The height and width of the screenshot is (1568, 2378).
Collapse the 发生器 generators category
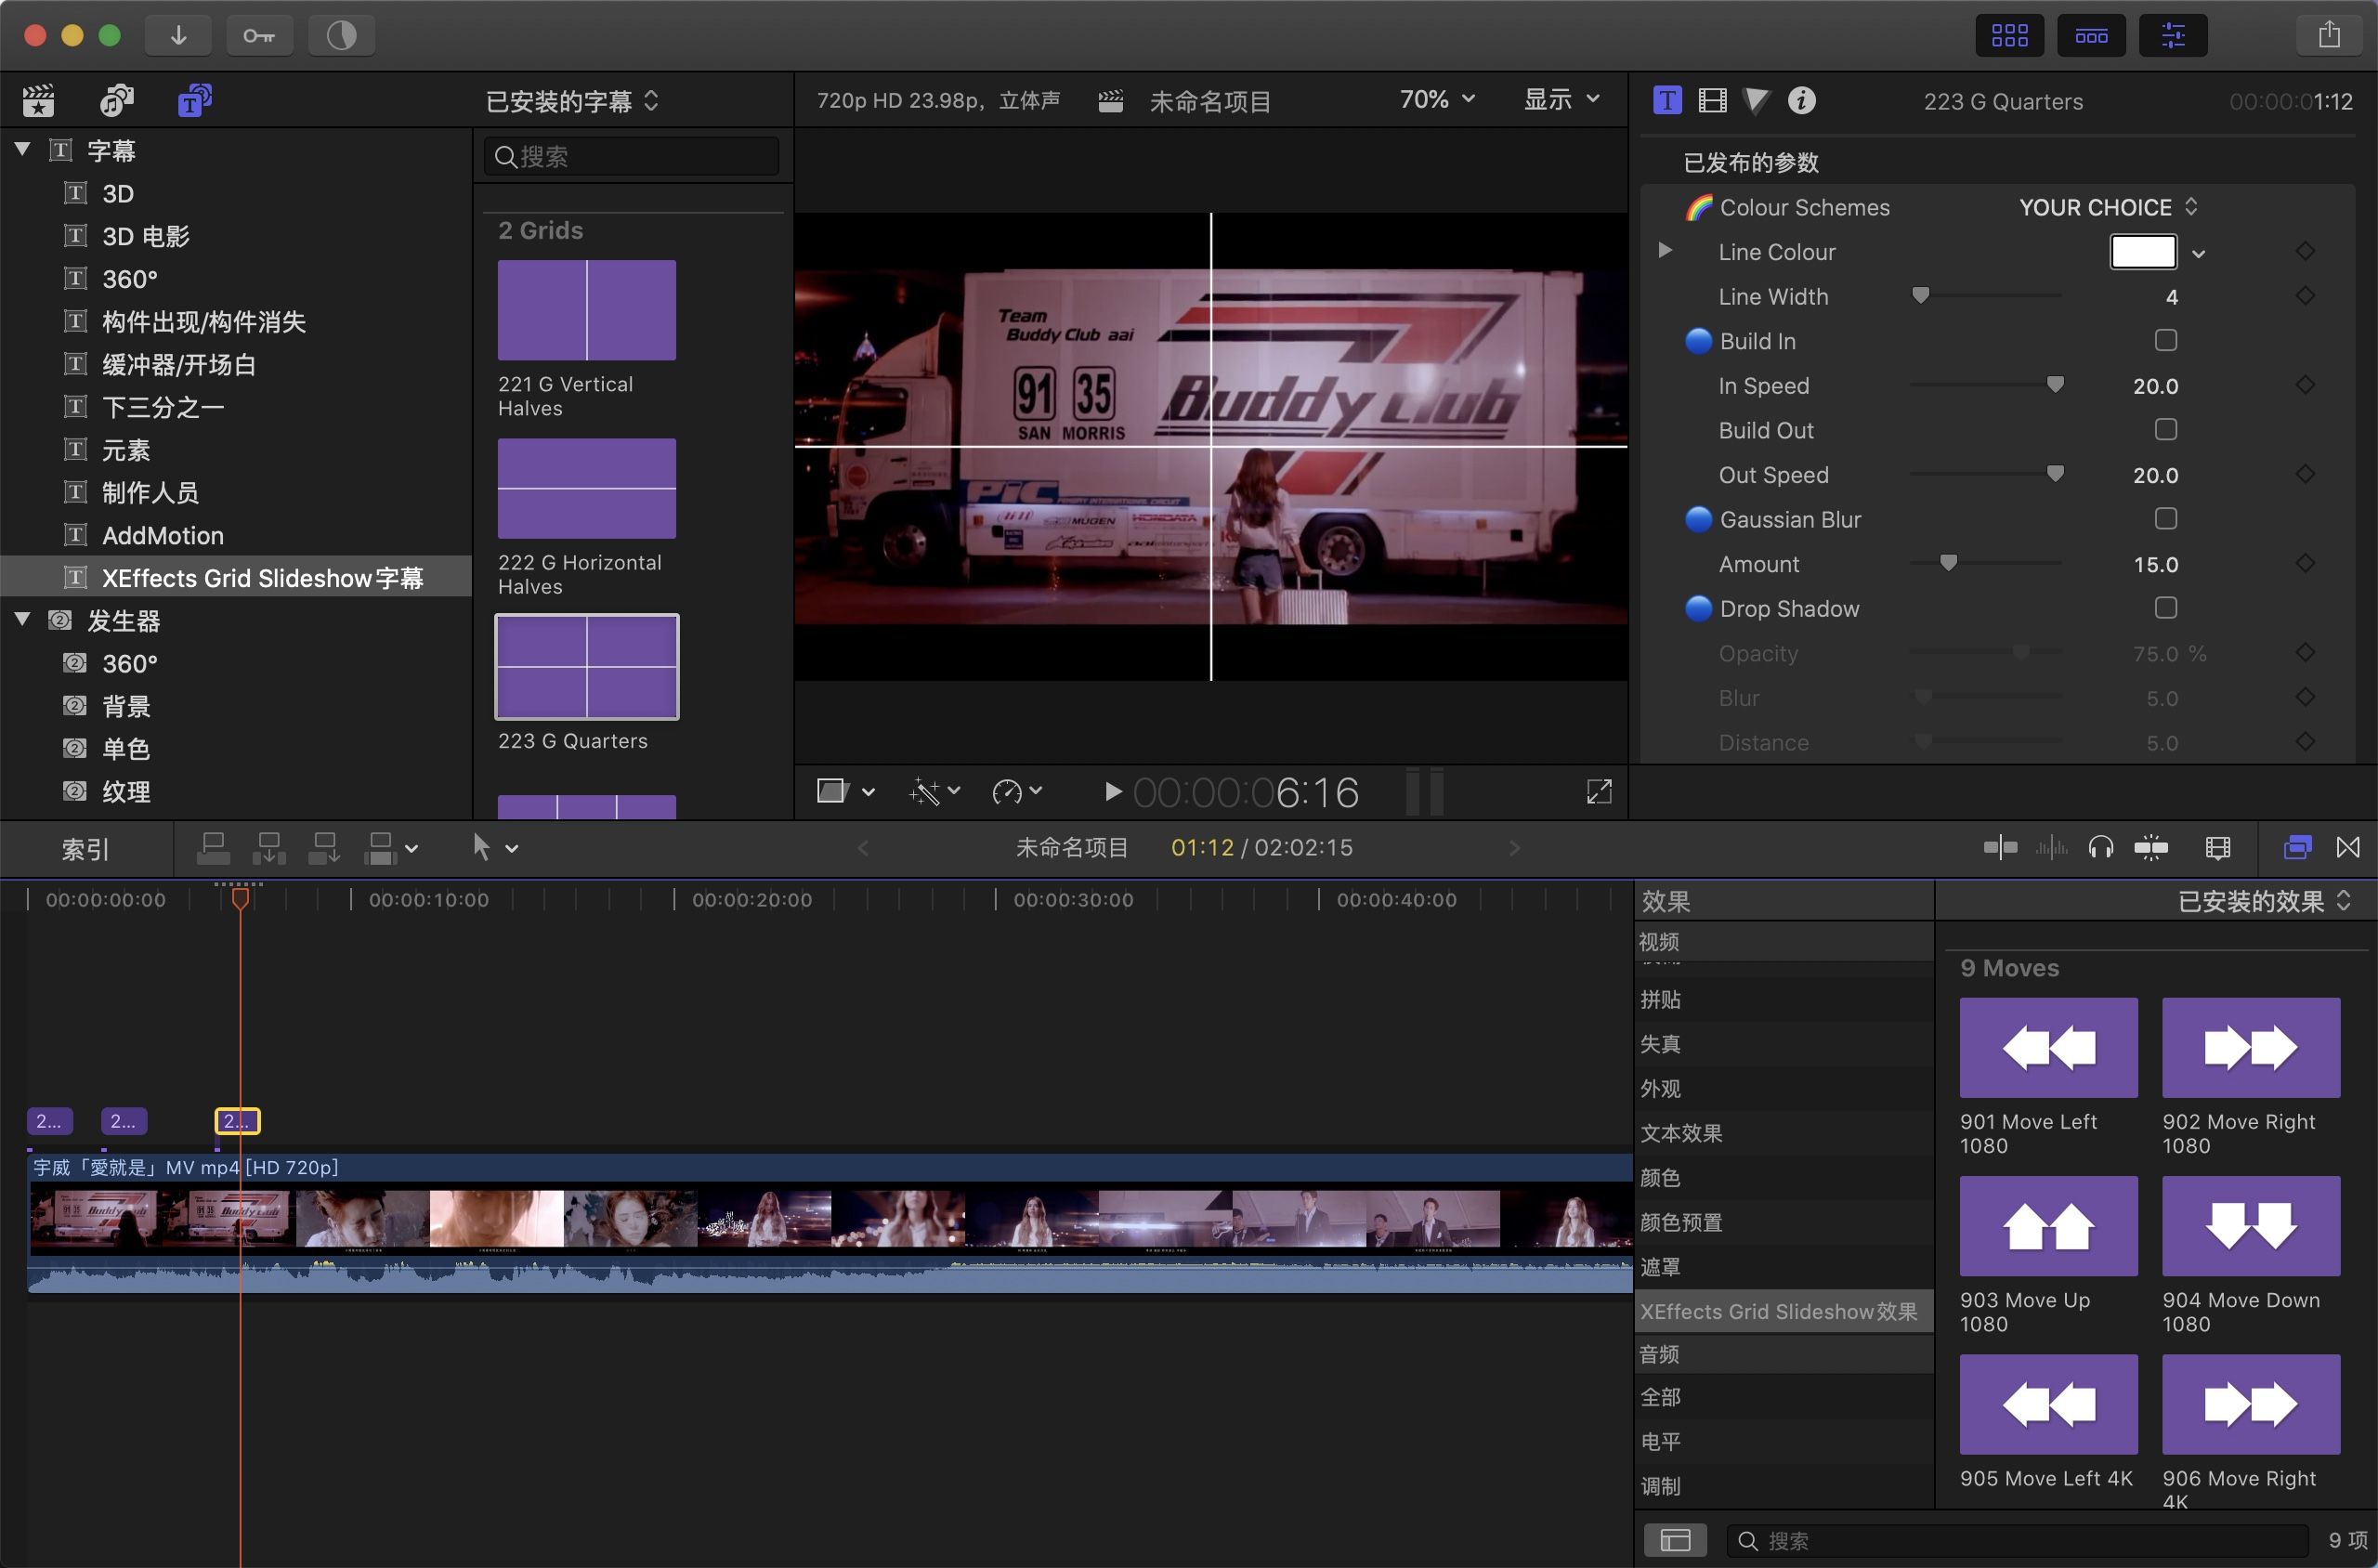[x=23, y=620]
